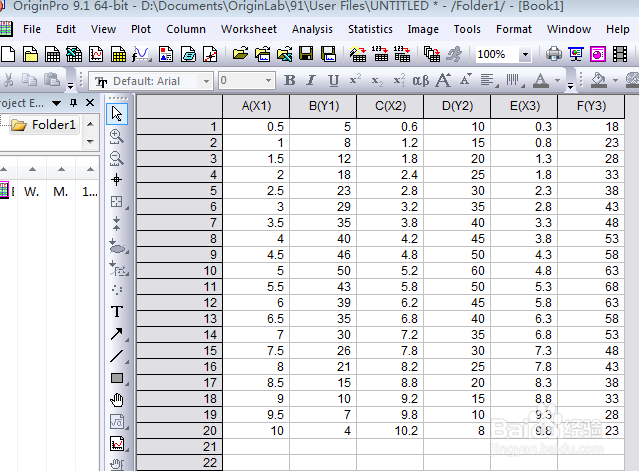The width and height of the screenshot is (639, 471).
Task: Open the Worksheet menu
Action: click(x=249, y=29)
